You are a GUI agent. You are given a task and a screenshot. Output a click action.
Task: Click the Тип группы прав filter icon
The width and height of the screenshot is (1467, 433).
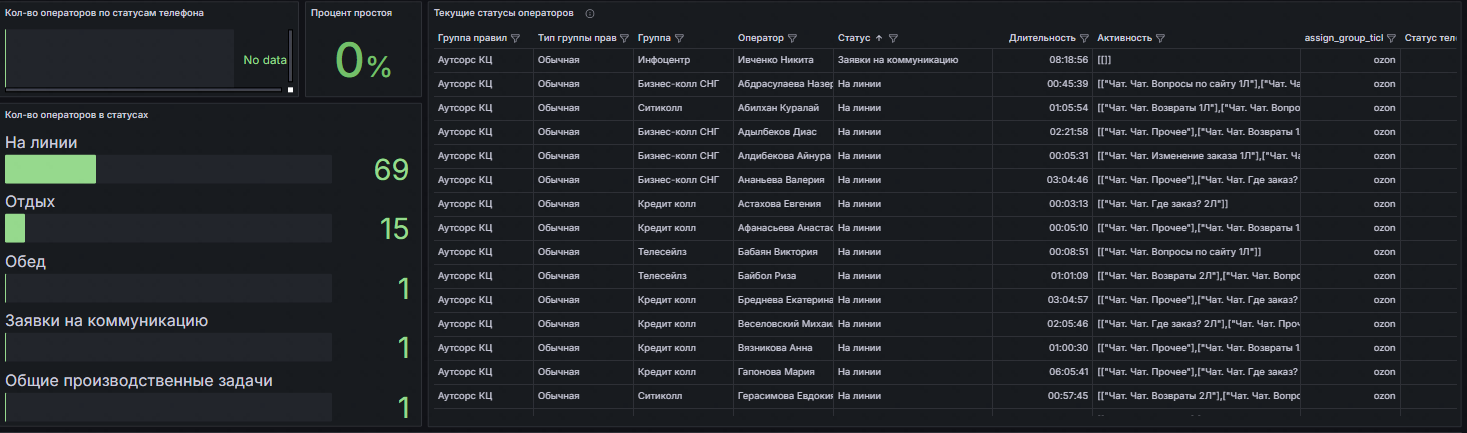click(624, 38)
